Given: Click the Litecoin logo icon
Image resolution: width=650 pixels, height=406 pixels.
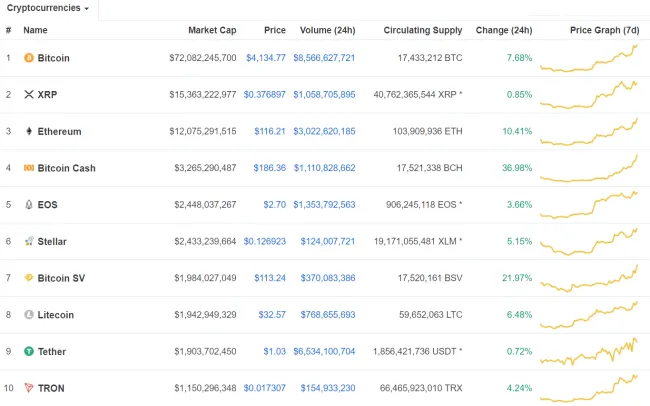Looking at the screenshot, I should click(29, 314).
